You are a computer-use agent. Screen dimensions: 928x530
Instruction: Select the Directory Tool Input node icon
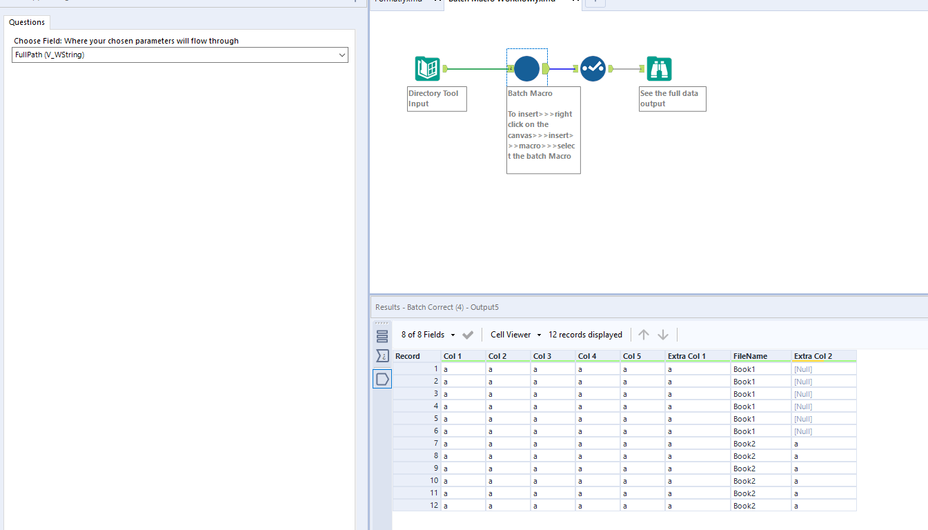[x=427, y=68]
